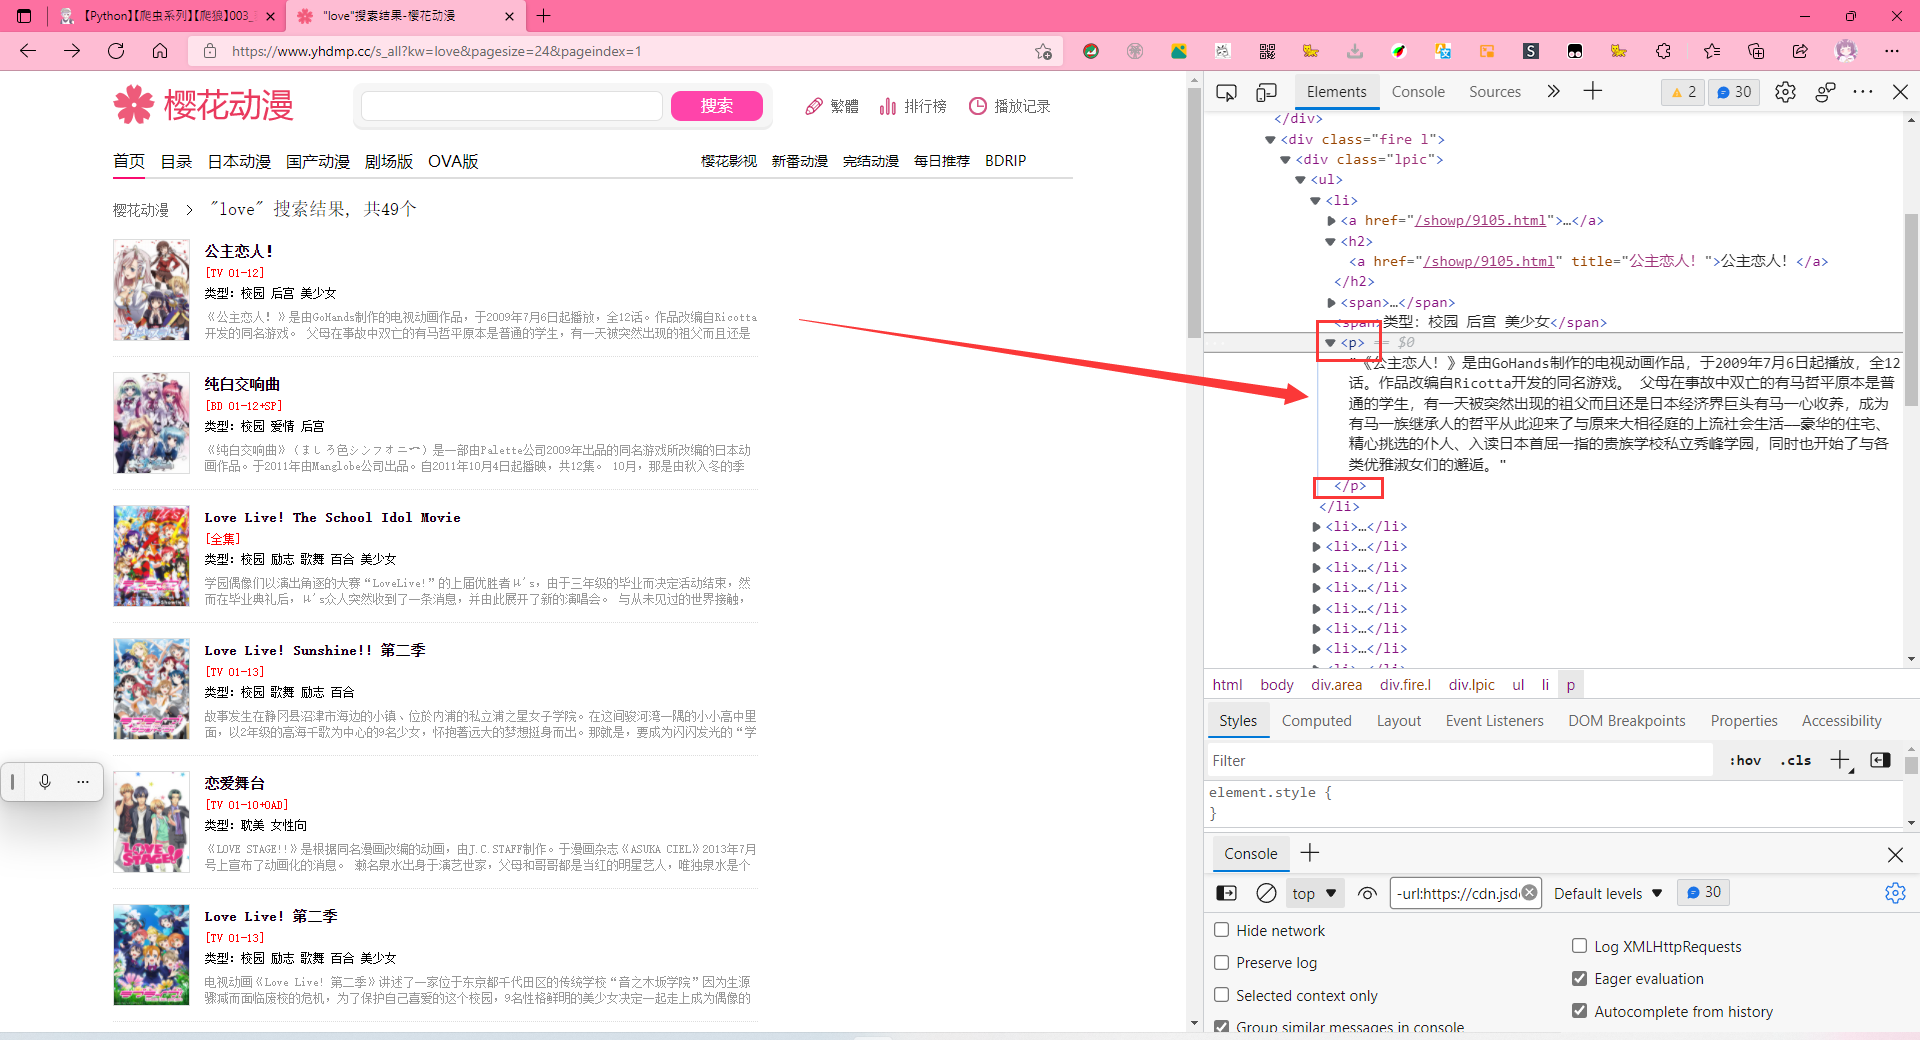The width and height of the screenshot is (1920, 1040).
Task: Enable Log XMLHttpRequests checkbox
Action: pos(1579,946)
